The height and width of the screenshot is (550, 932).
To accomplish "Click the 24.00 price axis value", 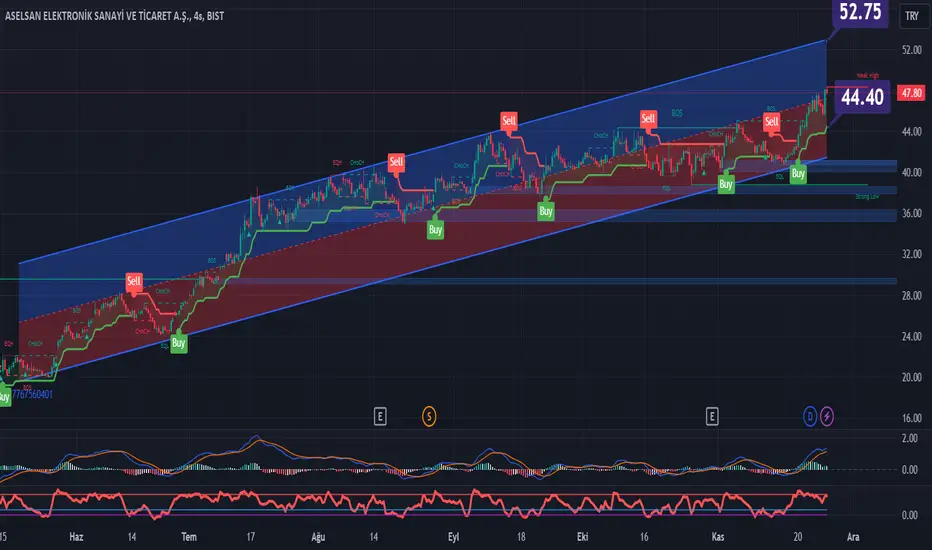I will click(x=911, y=337).
